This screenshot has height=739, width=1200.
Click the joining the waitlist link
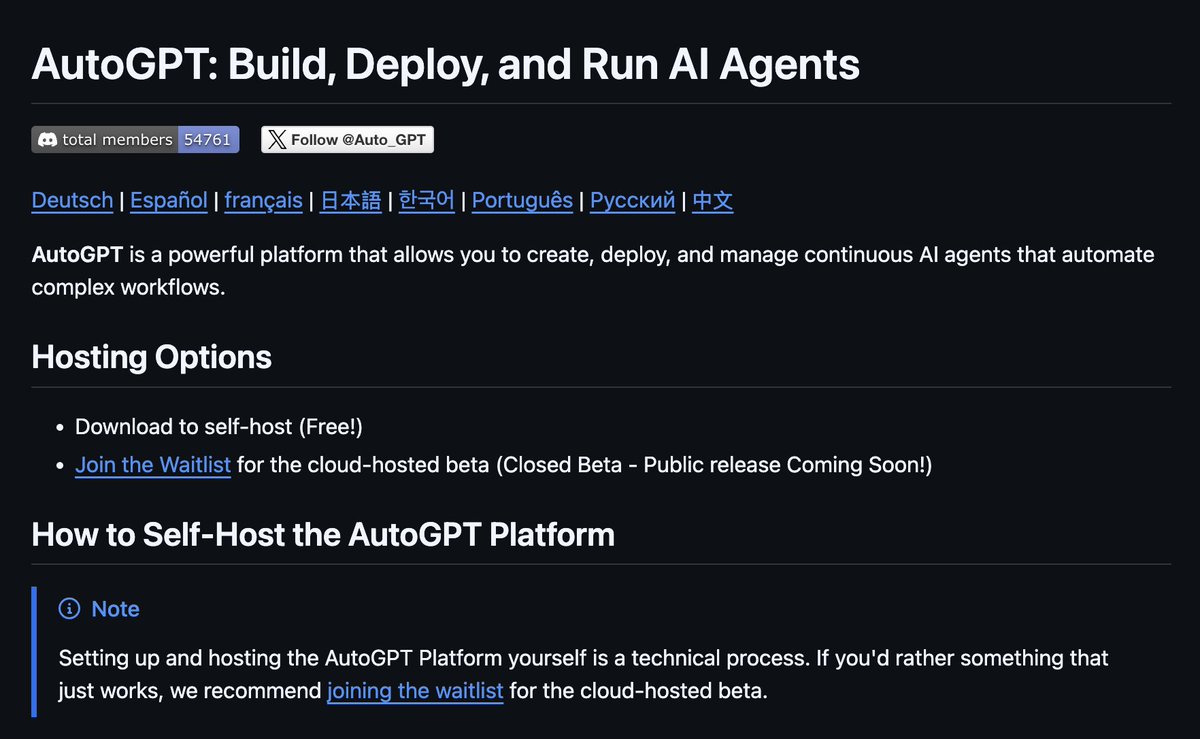tap(415, 690)
